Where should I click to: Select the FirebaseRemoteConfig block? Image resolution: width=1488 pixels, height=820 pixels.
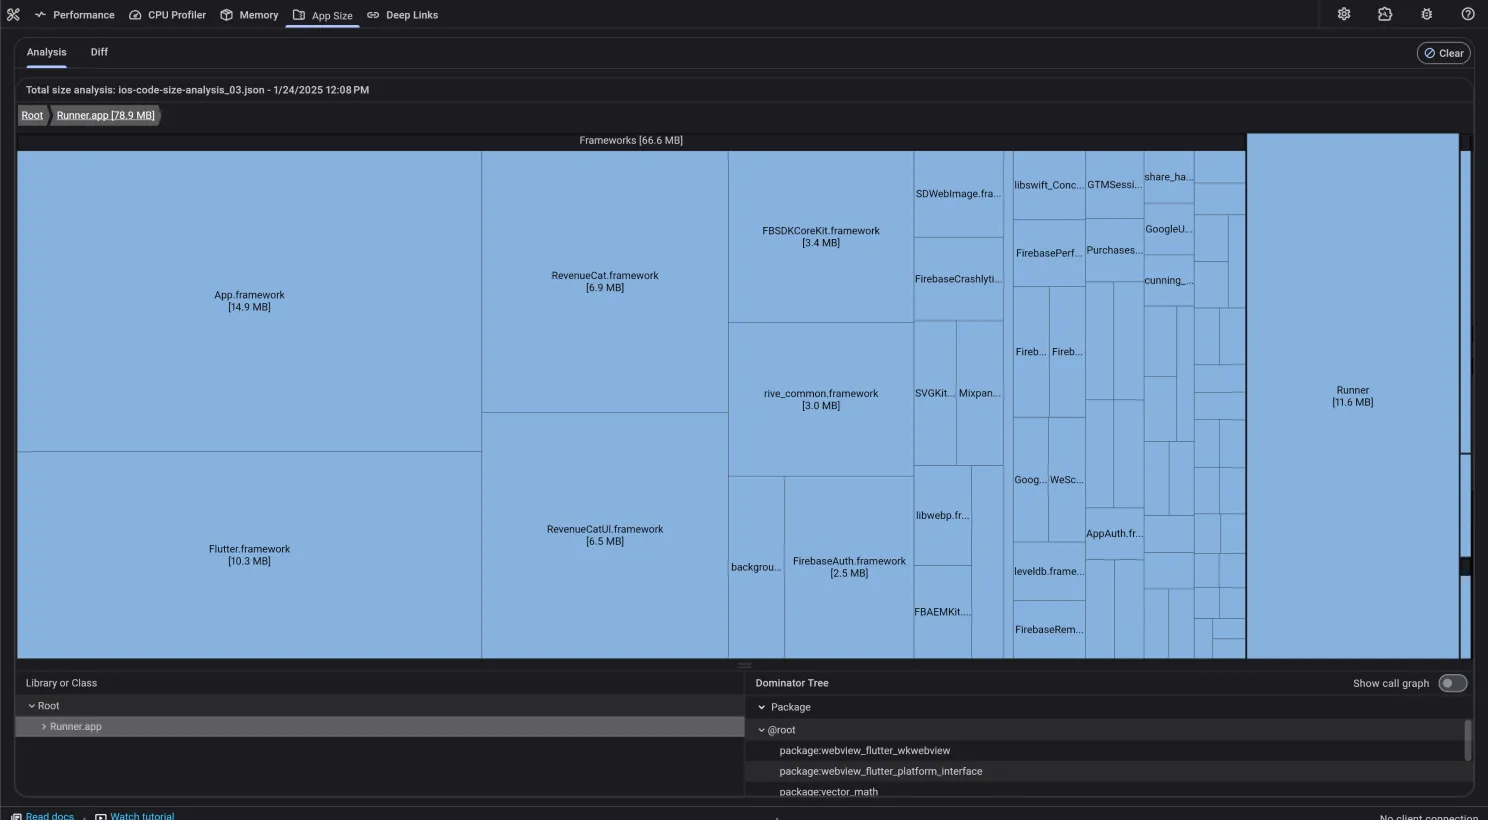[x=1049, y=630]
